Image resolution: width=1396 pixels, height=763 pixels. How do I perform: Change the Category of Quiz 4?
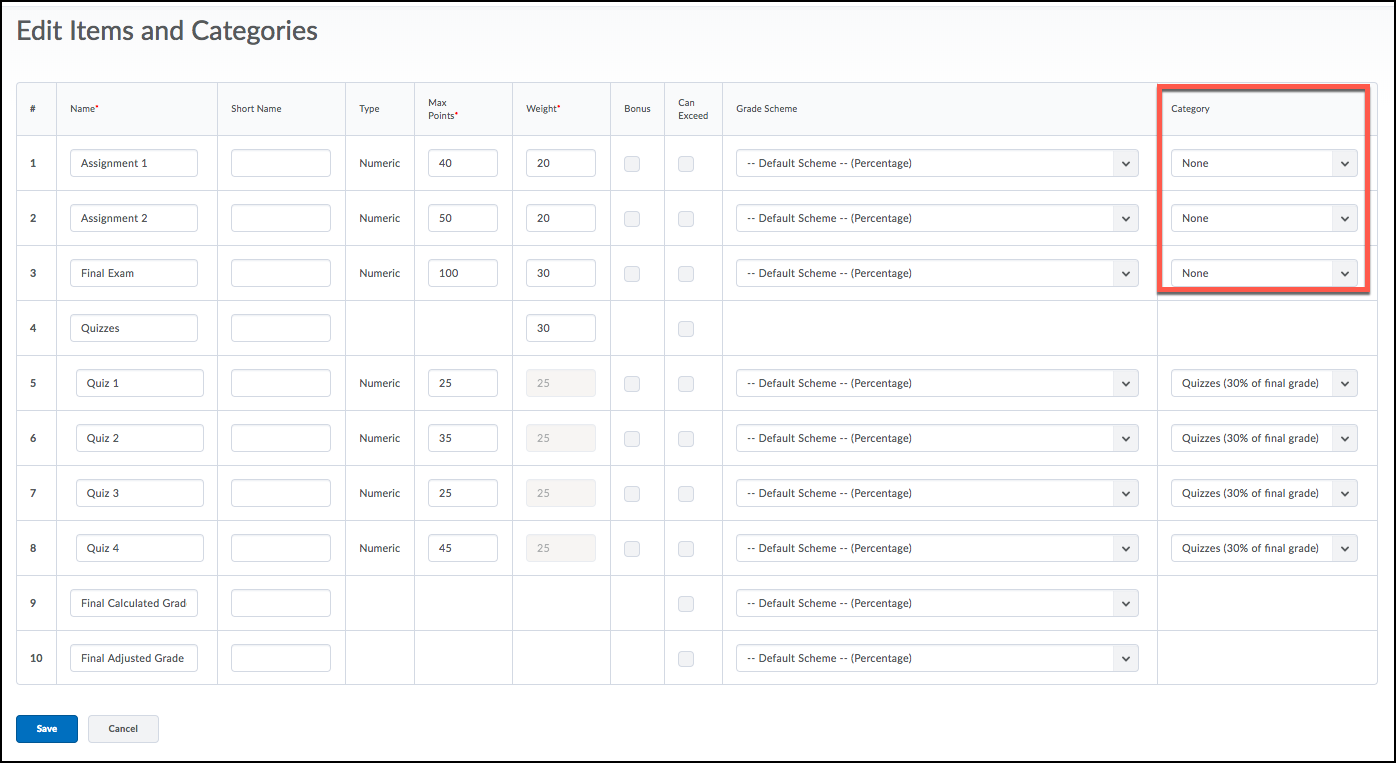[1264, 548]
